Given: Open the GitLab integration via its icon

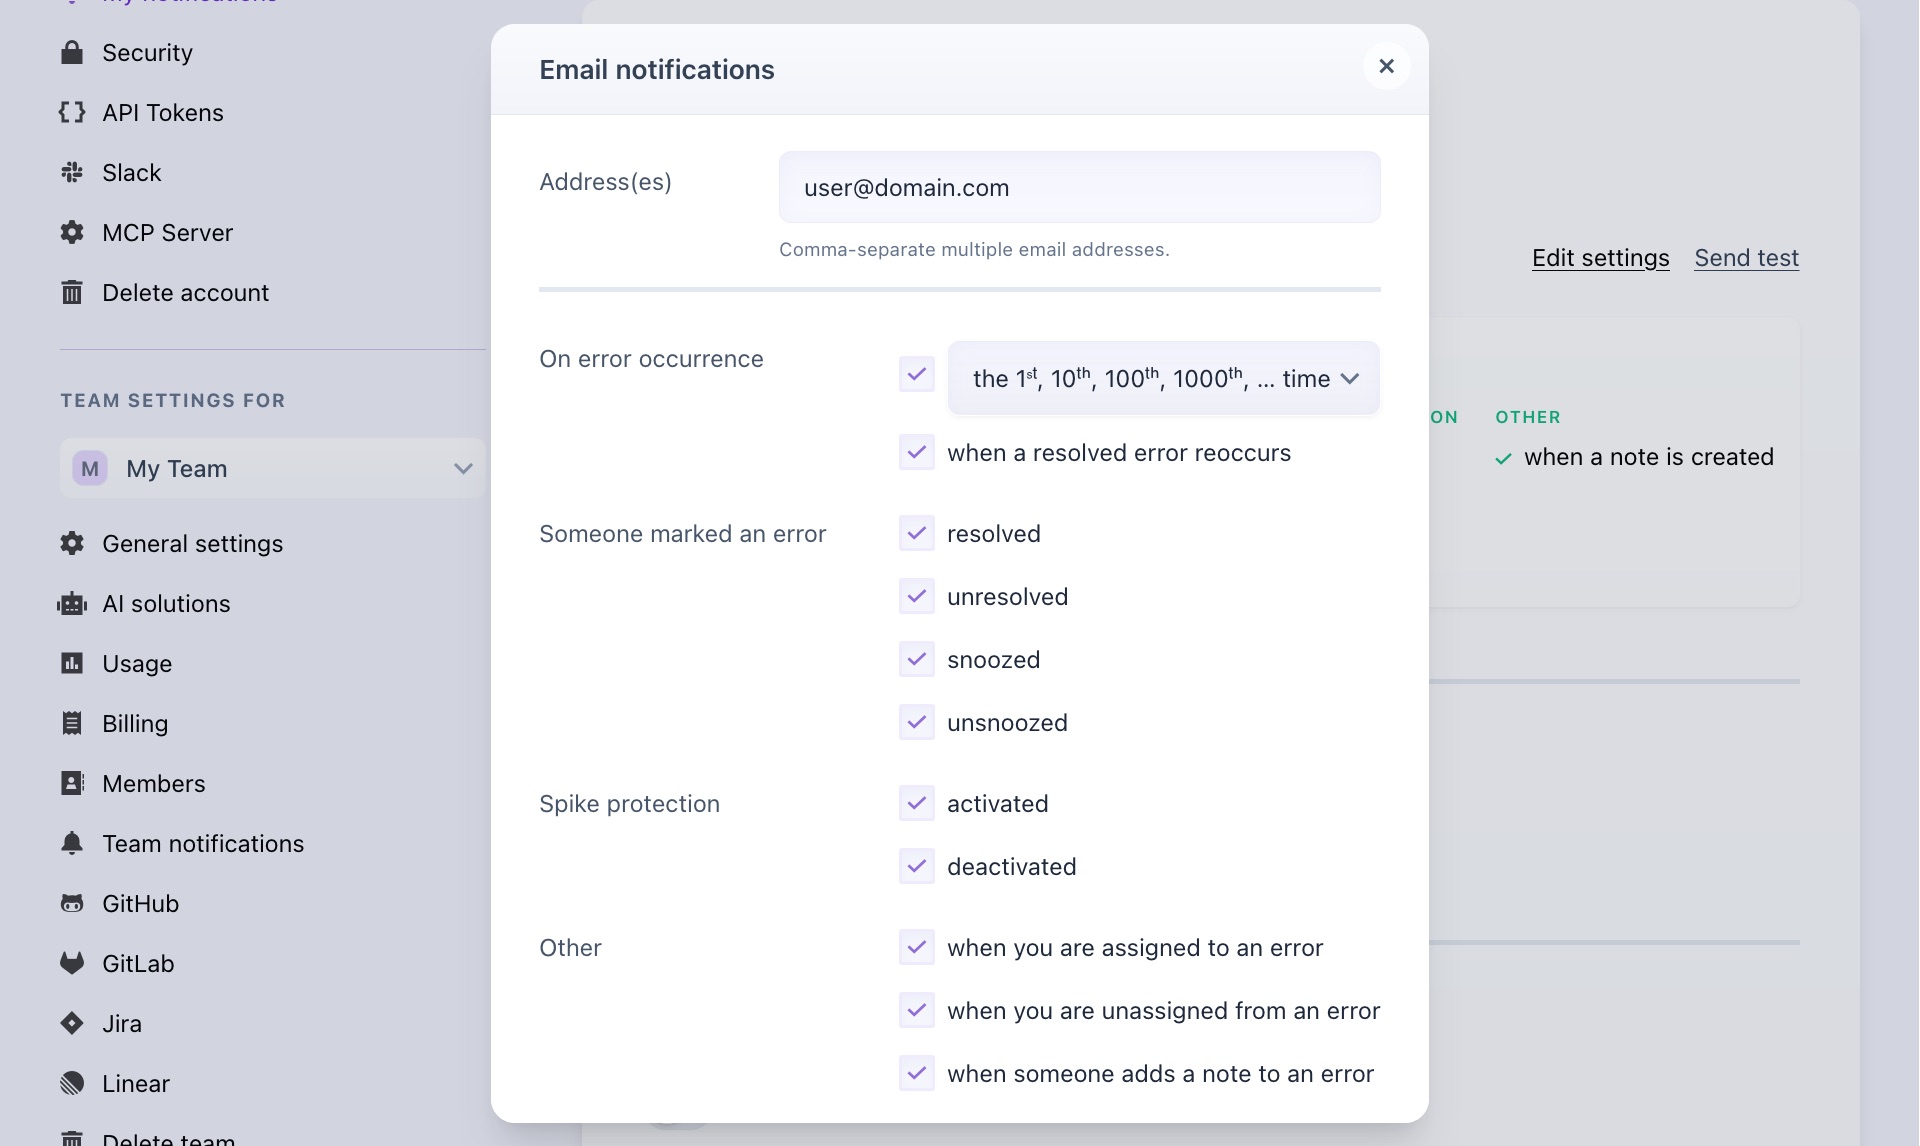Looking at the screenshot, I should coord(72,963).
